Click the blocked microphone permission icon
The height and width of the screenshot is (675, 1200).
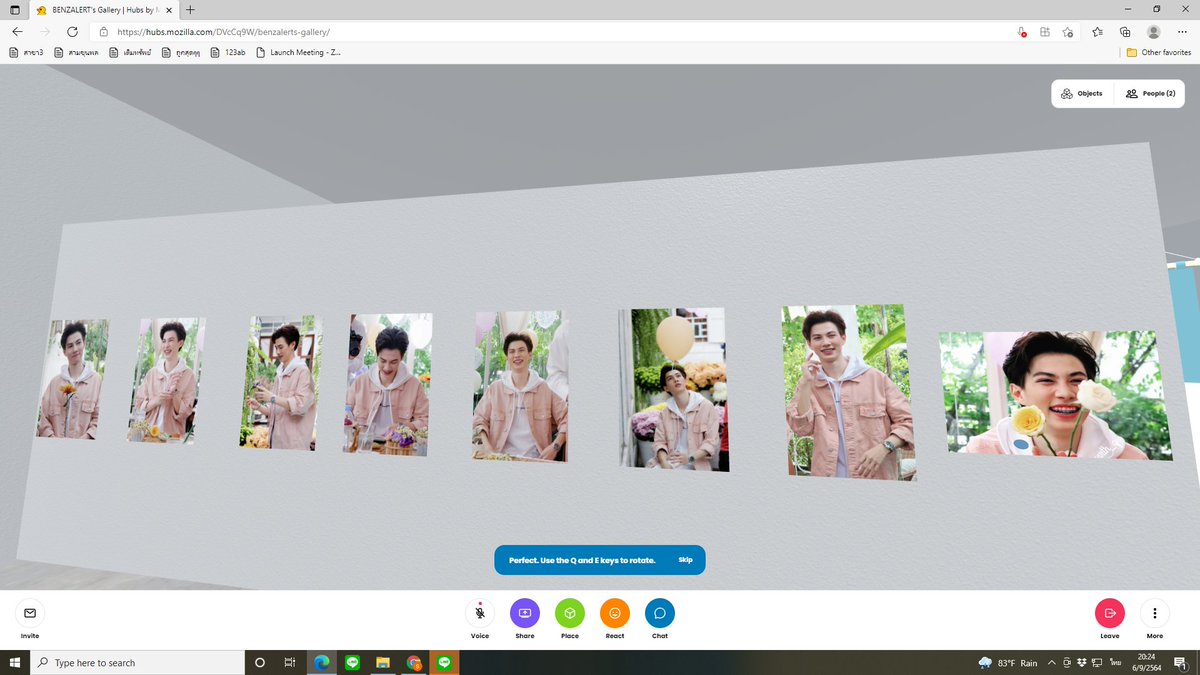[x=1021, y=31]
